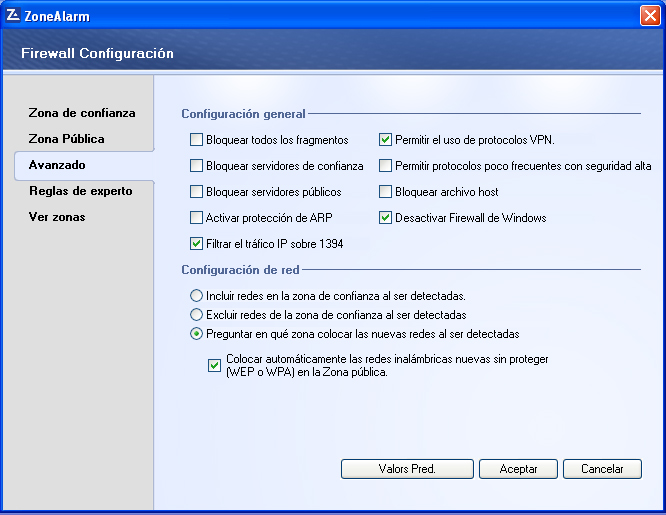The width and height of the screenshot is (666, 515).
Task: Uncheck Desactivar Firewall de Windows
Action: pos(385,218)
